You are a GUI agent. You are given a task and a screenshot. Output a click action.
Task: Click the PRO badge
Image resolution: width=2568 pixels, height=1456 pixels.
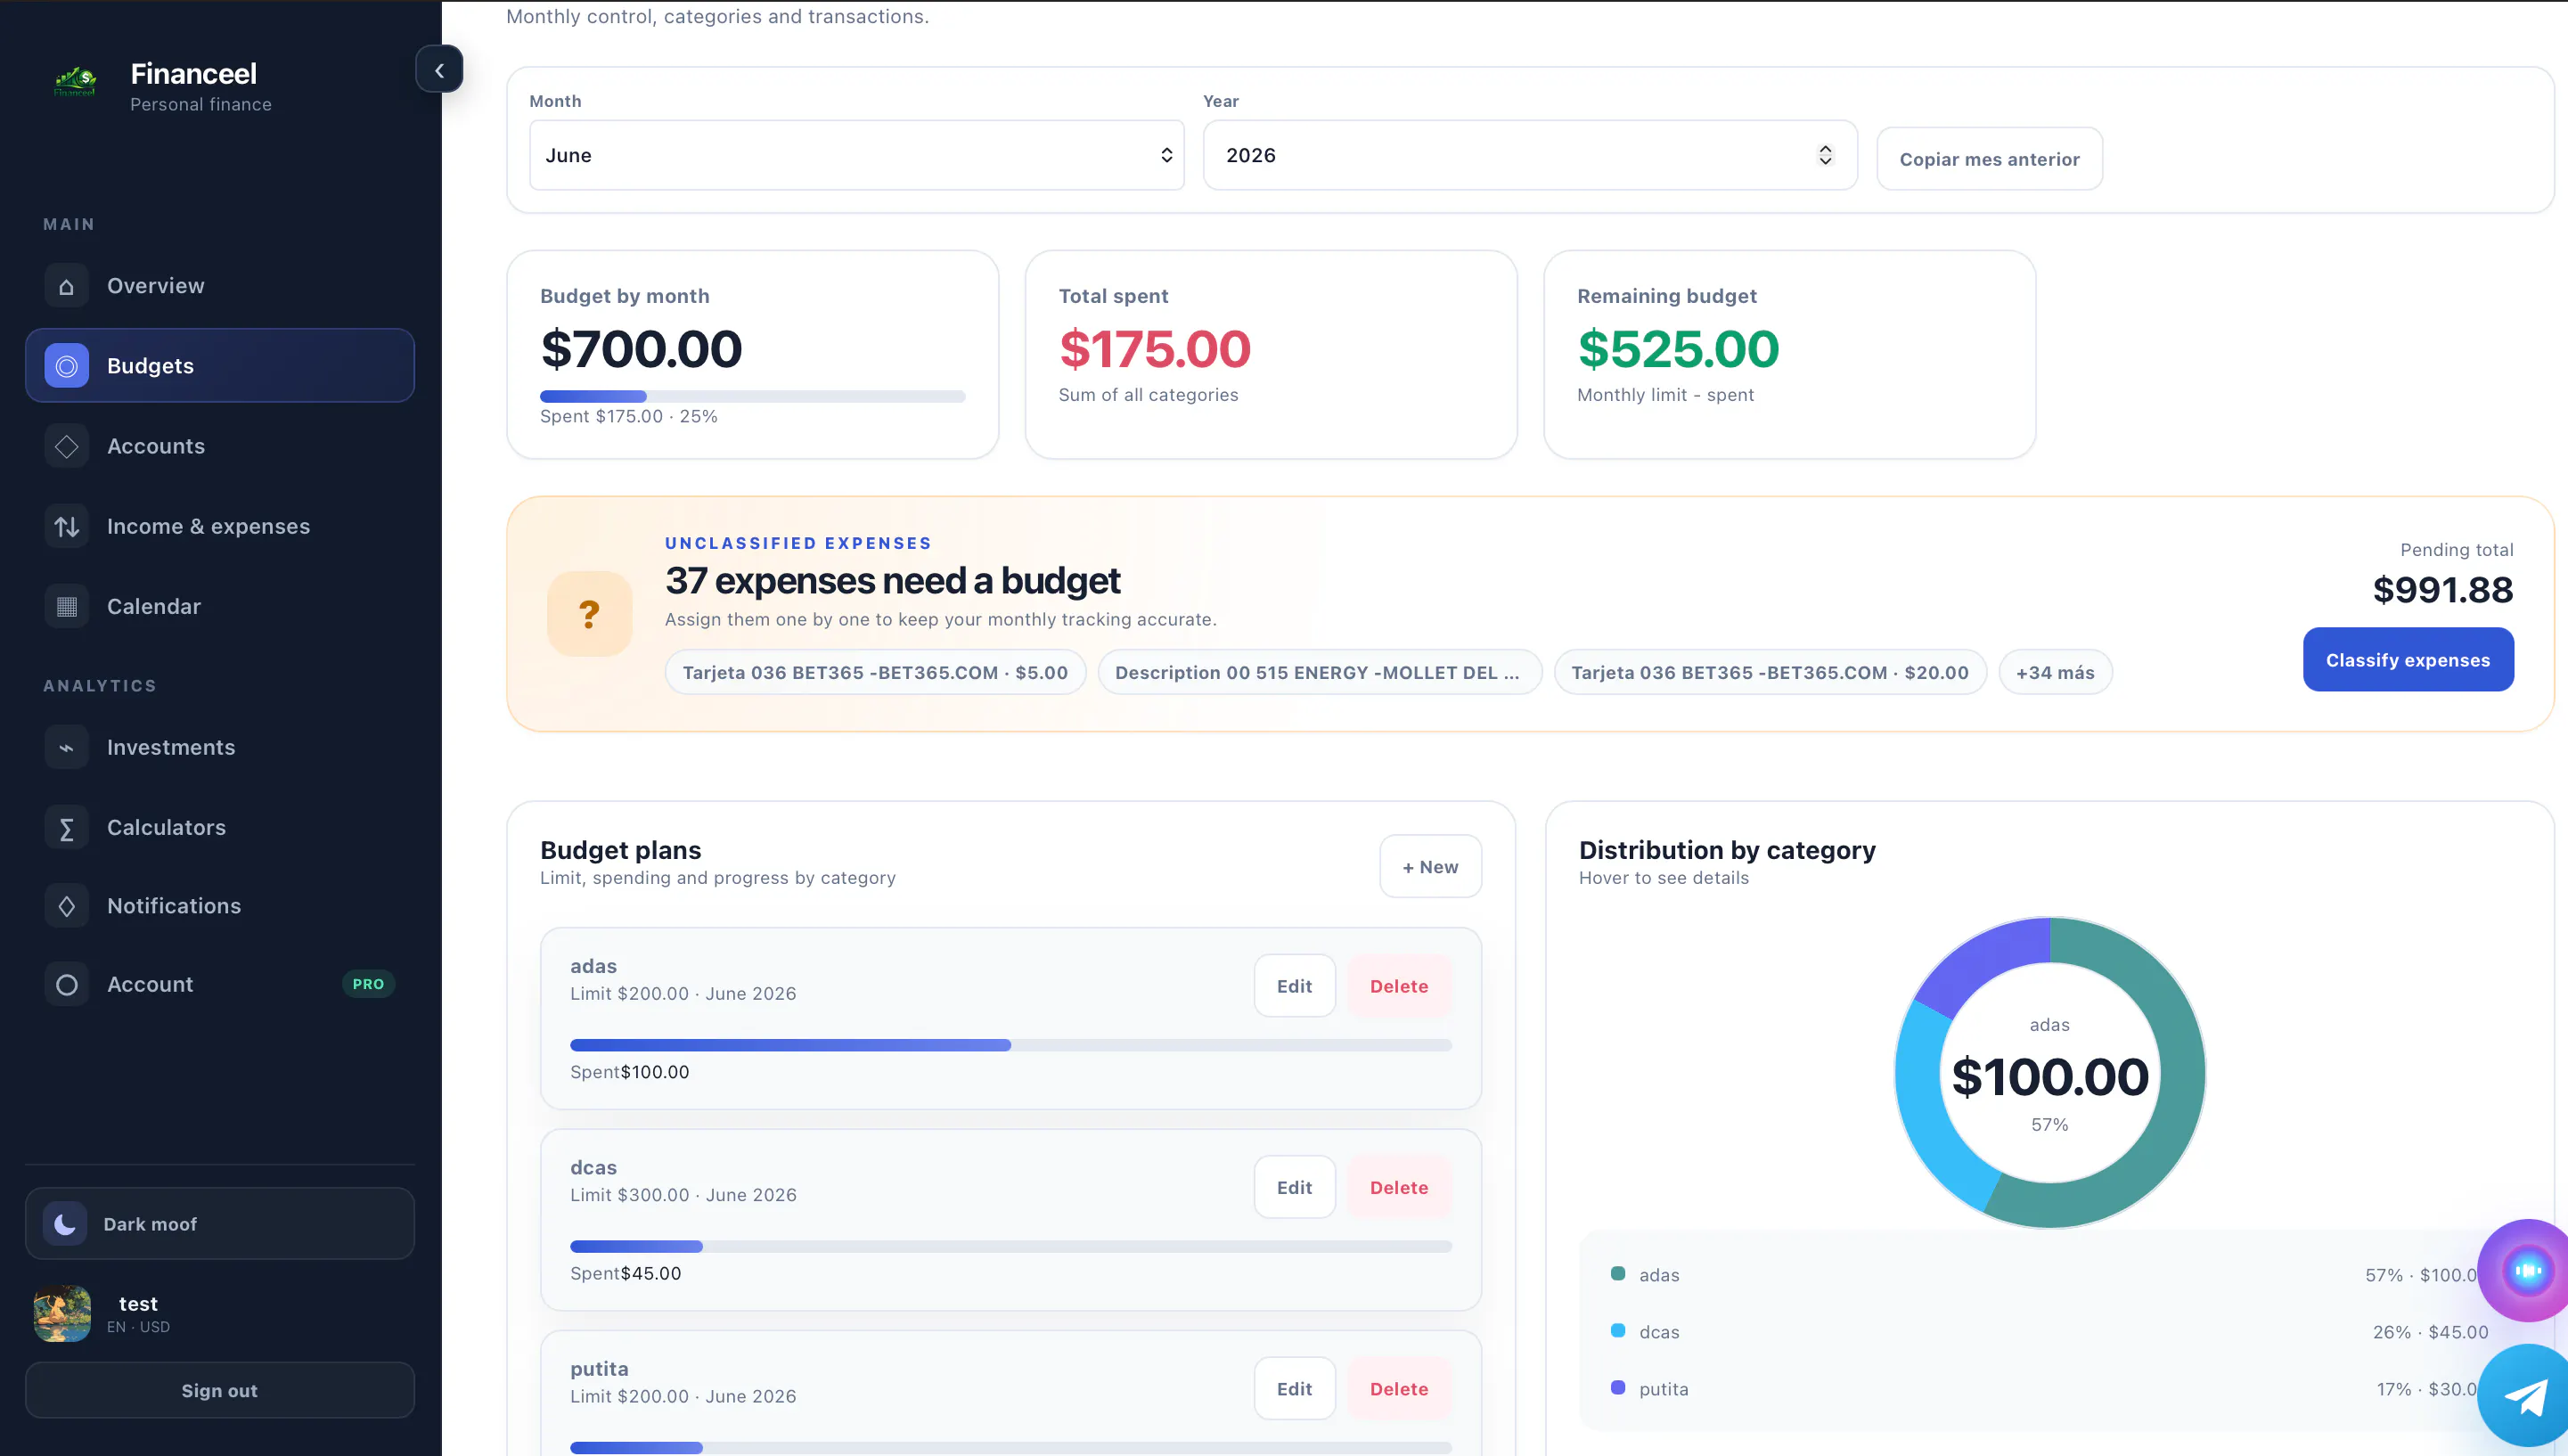tap(368, 985)
